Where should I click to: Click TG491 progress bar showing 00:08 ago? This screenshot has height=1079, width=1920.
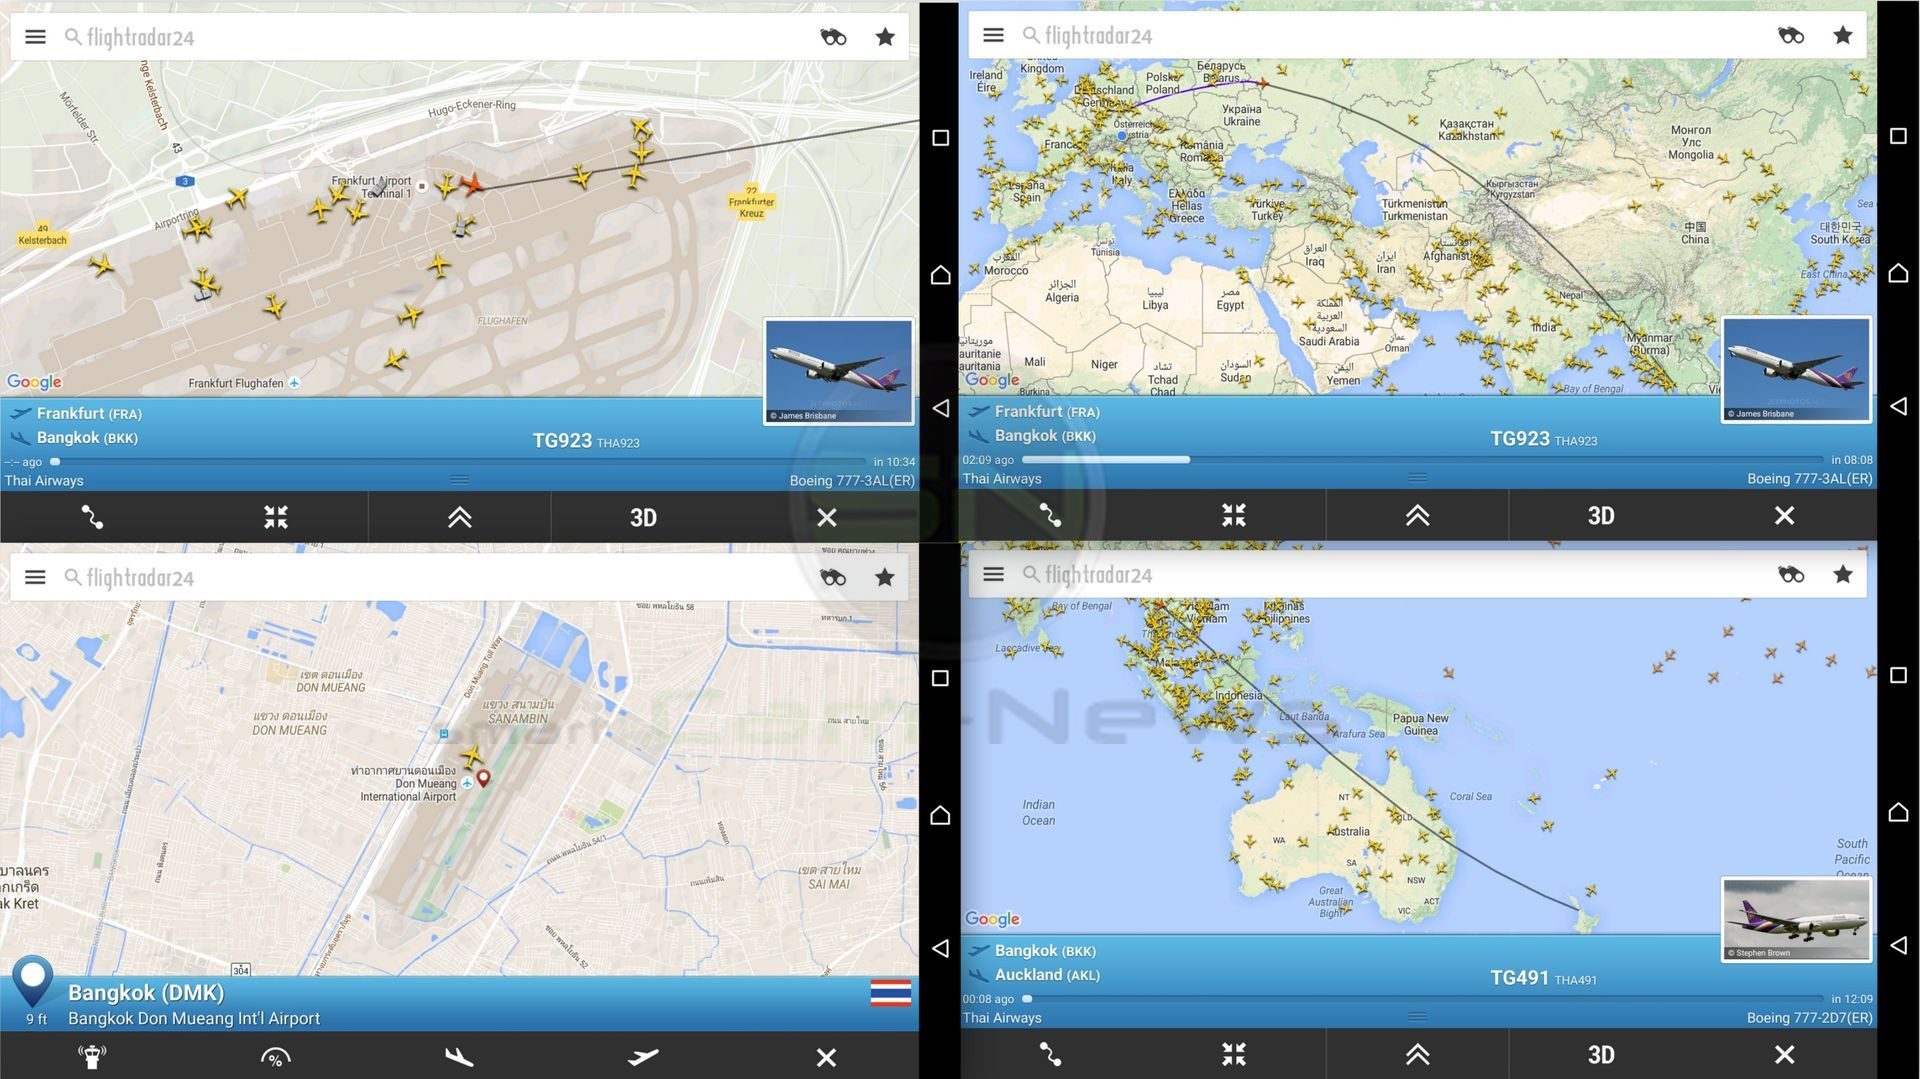pyautogui.click(x=1423, y=999)
